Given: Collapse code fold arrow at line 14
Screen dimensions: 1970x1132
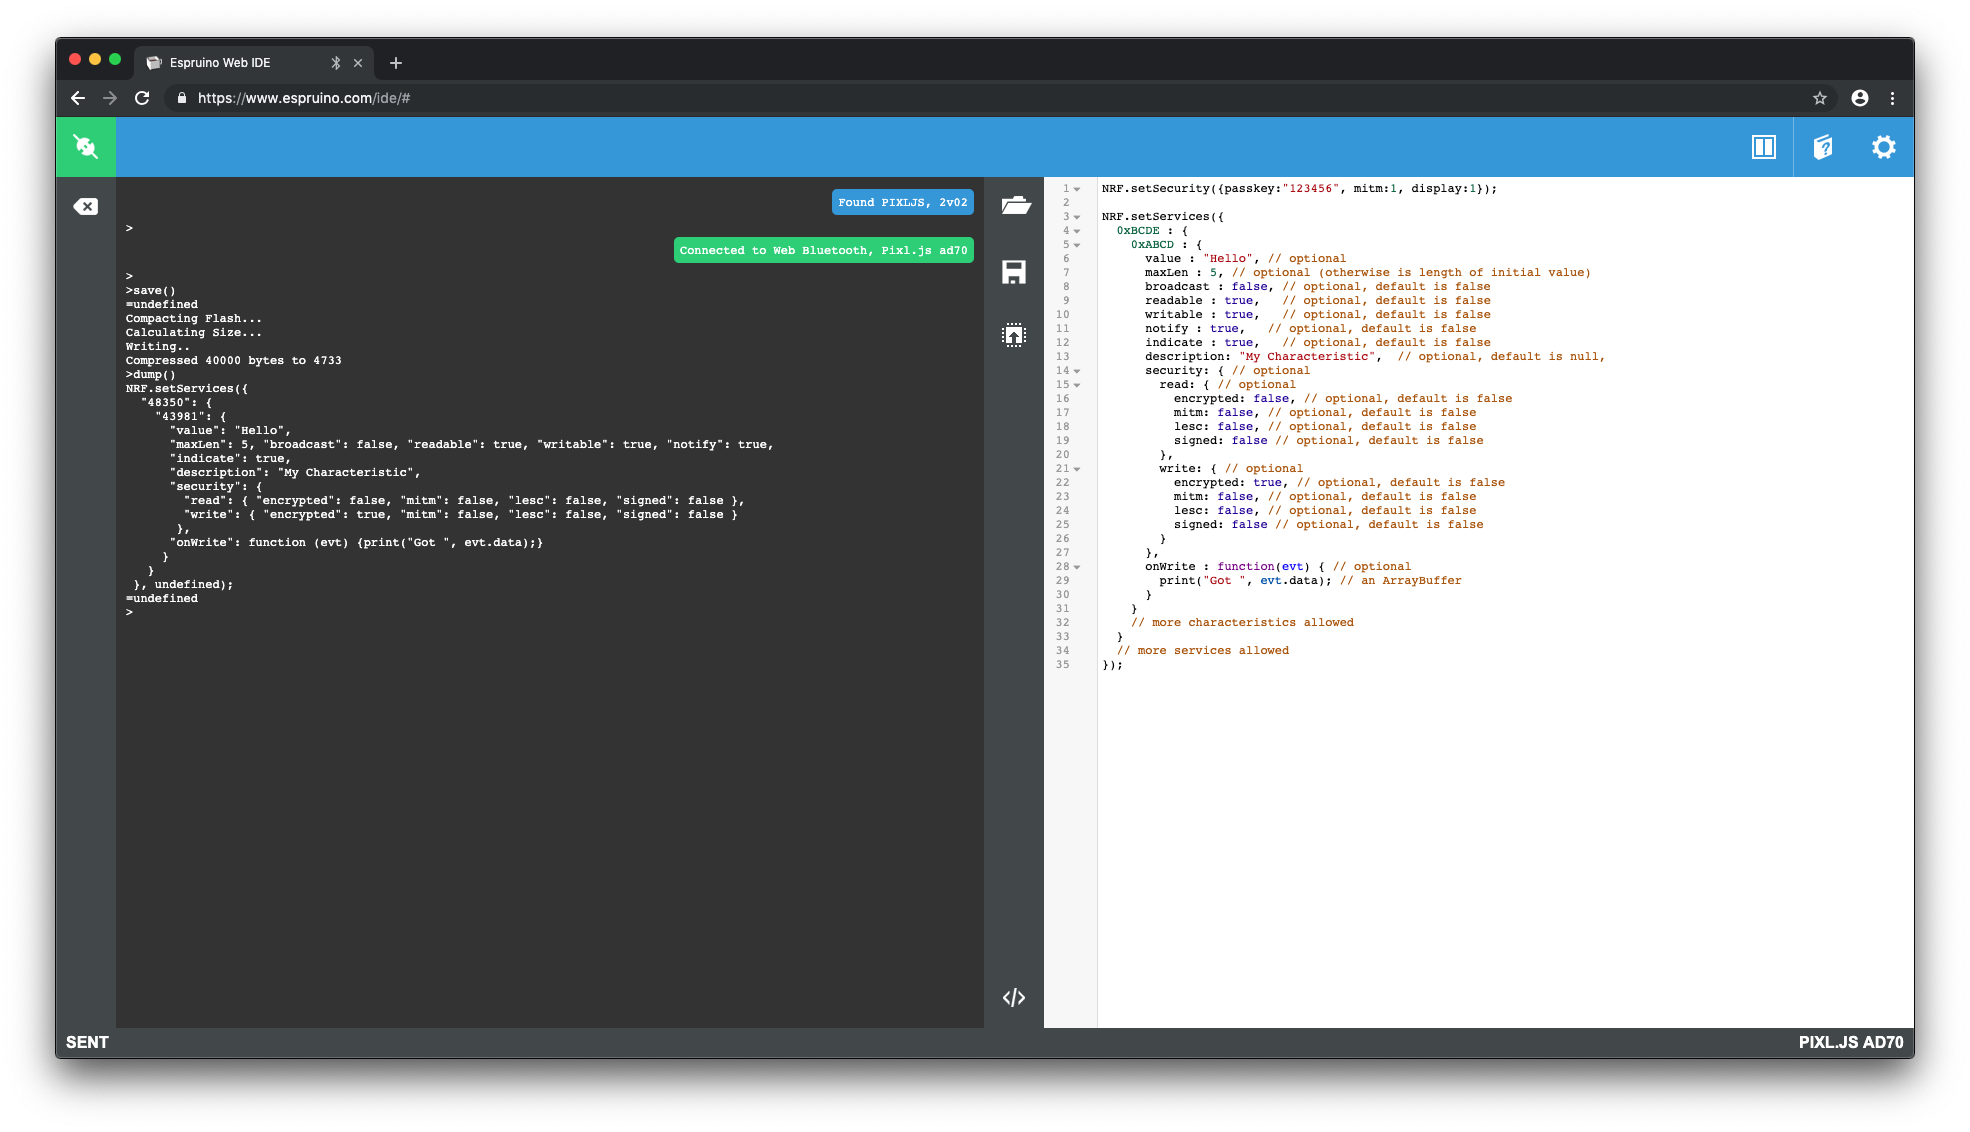Looking at the screenshot, I should tap(1077, 371).
